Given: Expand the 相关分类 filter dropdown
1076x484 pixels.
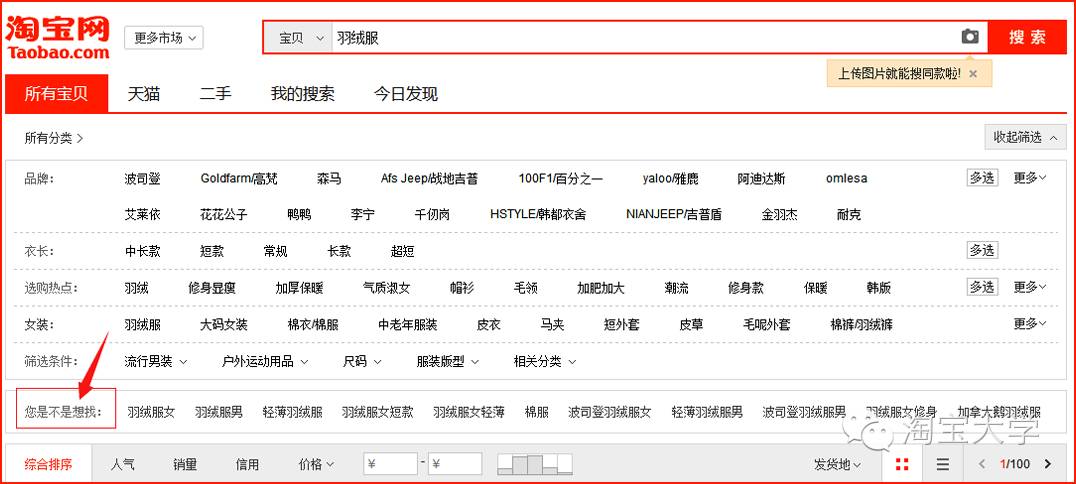Looking at the screenshot, I should pyautogui.click(x=545, y=361).
